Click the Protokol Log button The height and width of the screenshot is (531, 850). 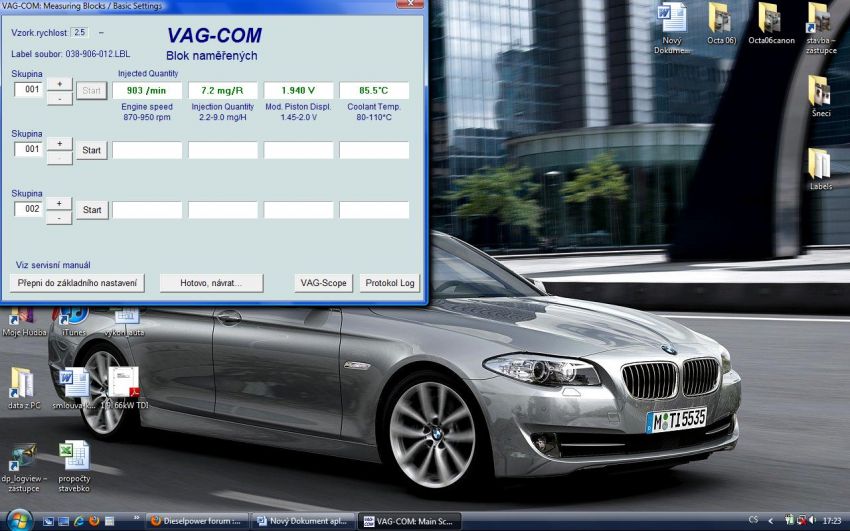(389, 283)
